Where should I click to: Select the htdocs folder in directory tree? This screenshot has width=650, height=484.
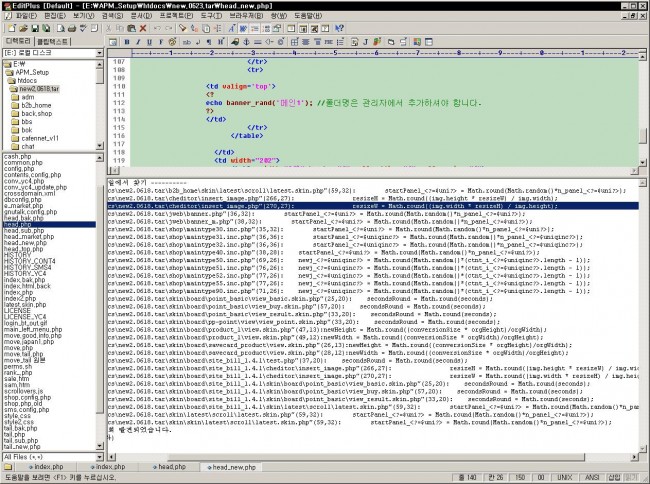click(30, 80)
